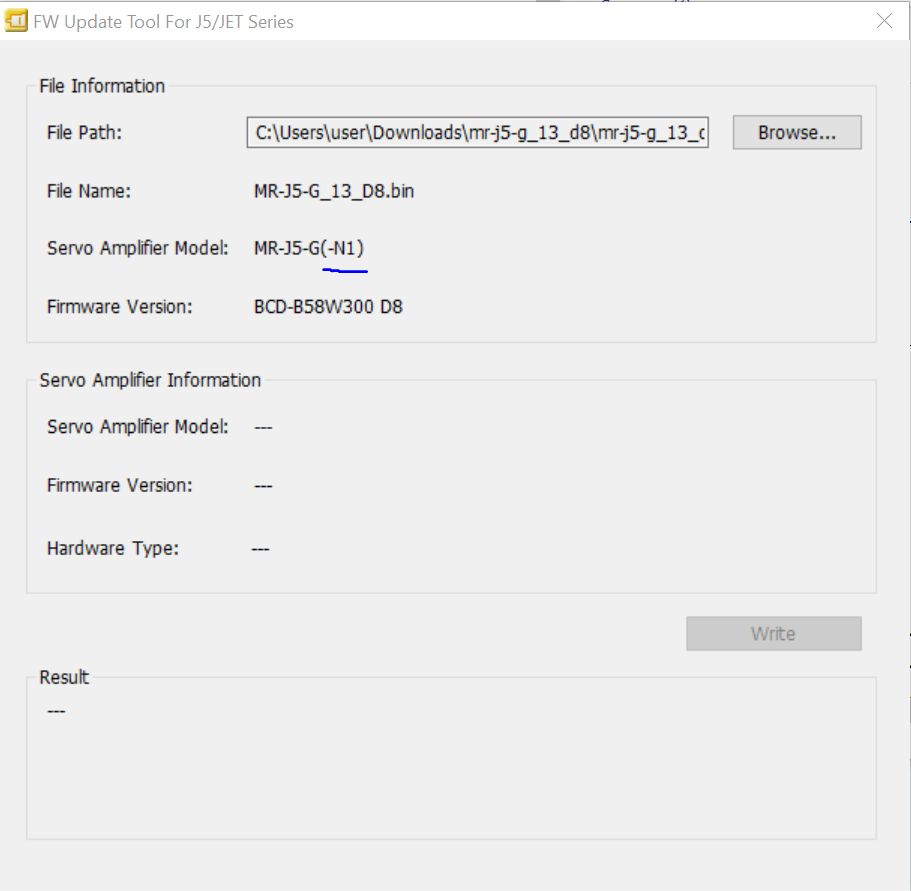Screen dimensions: 911x891
Task: Click Firmware Version label in File Information
Action: (x=119, y=307)
